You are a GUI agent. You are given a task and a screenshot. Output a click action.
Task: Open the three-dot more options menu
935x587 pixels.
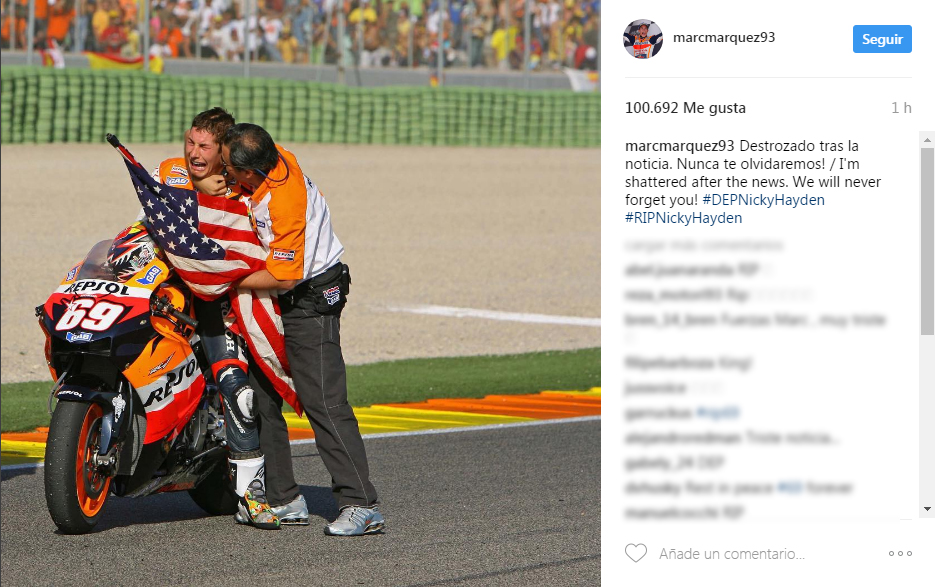[900, 554]
